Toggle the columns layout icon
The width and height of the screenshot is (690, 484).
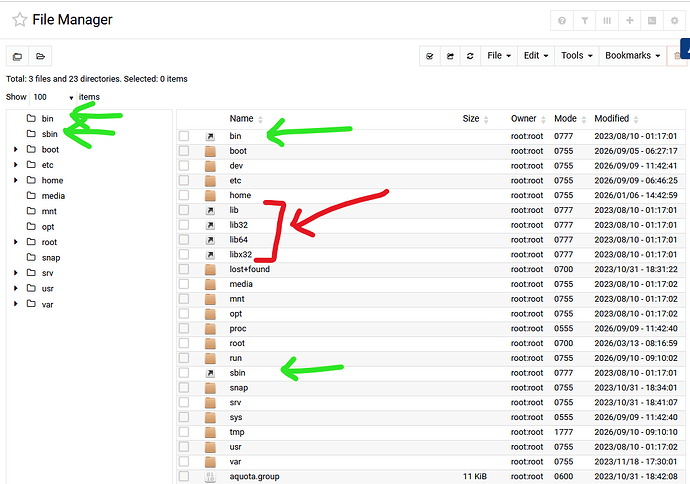[x=607, y=21]
